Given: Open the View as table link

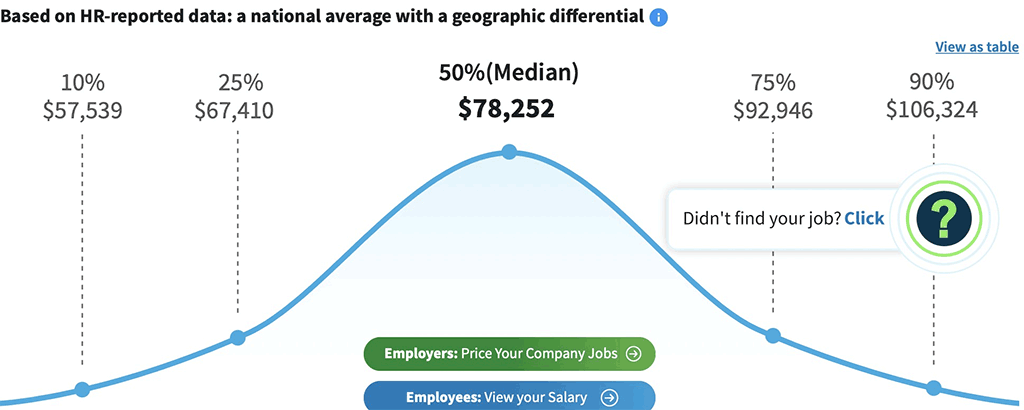Looking at the screenshot, I should pos(977,47).
